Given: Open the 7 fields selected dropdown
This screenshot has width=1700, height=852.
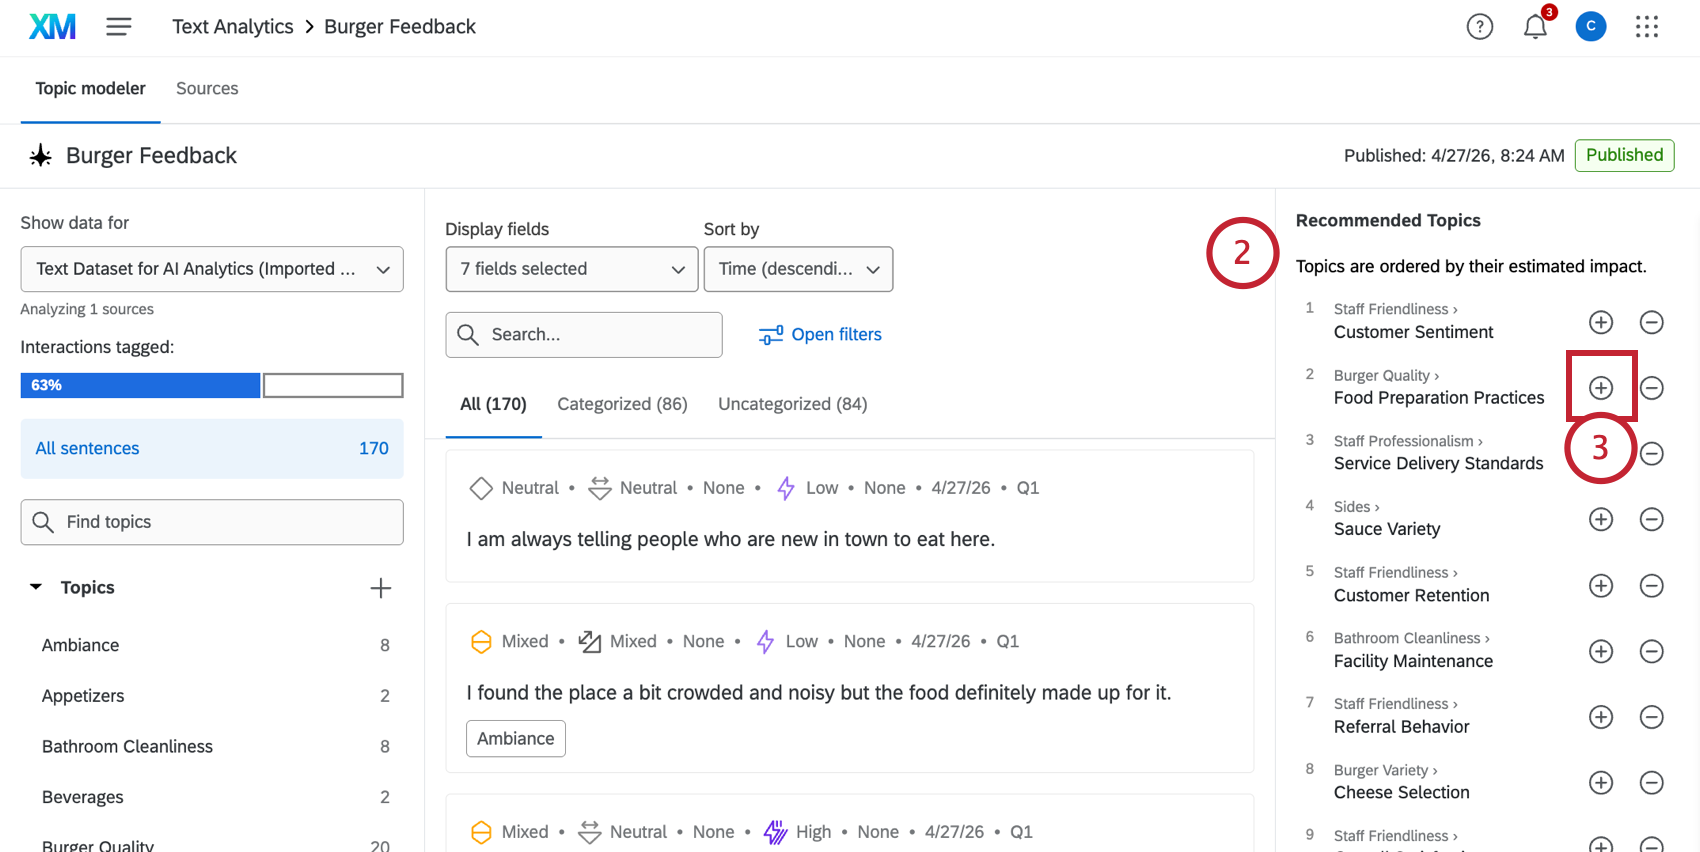Looking at the screenshot, I should tap(572, 269).
